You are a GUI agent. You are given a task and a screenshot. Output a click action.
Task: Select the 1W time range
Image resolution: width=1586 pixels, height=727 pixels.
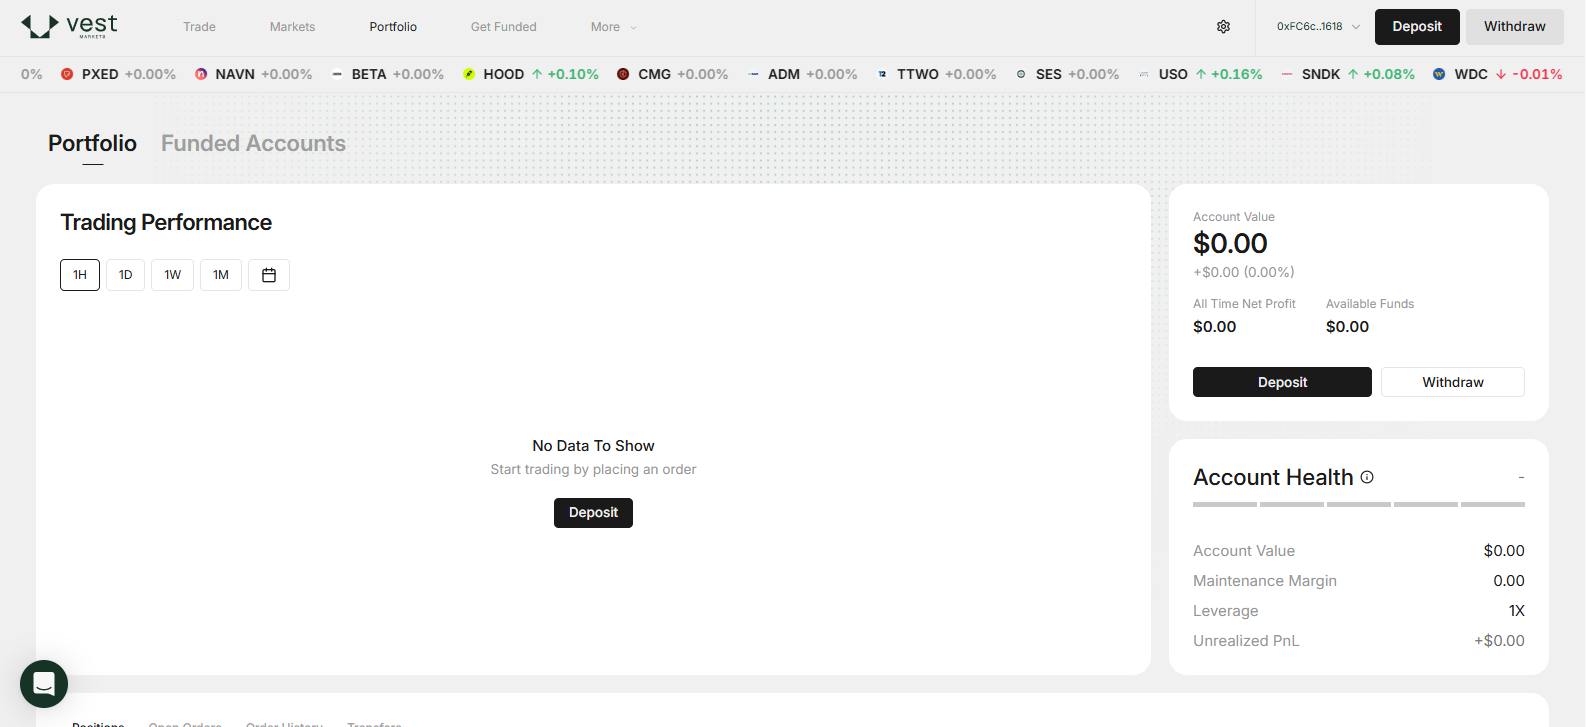click(172, 275)
